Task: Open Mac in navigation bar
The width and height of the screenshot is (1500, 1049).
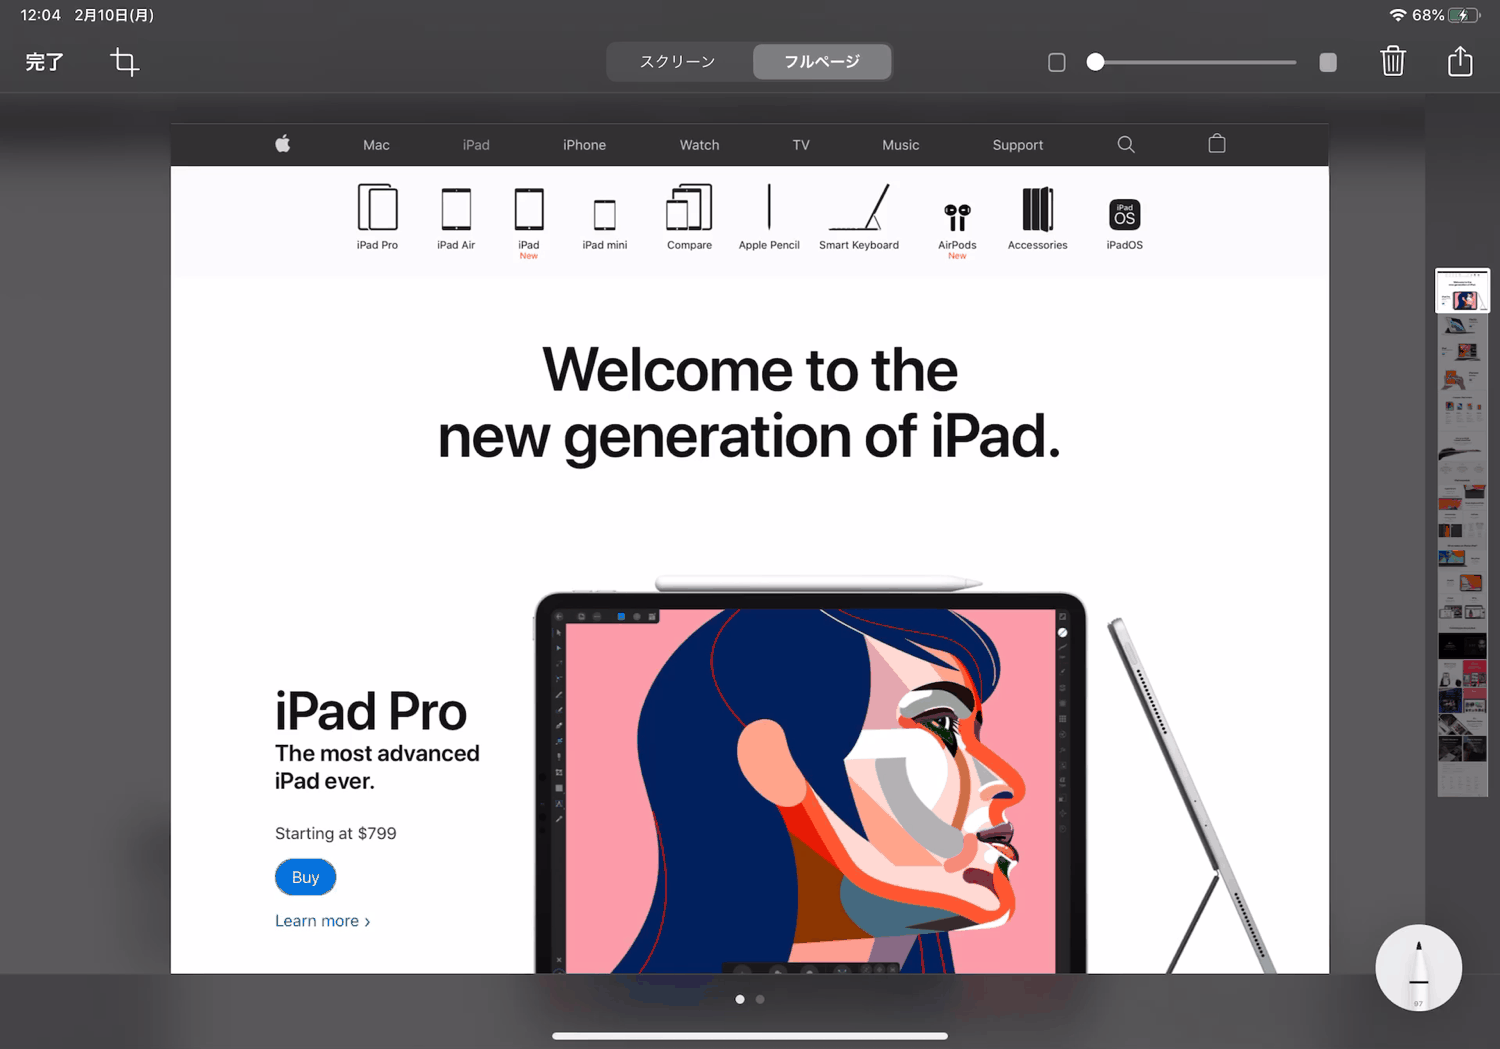Action: (376, 145)
